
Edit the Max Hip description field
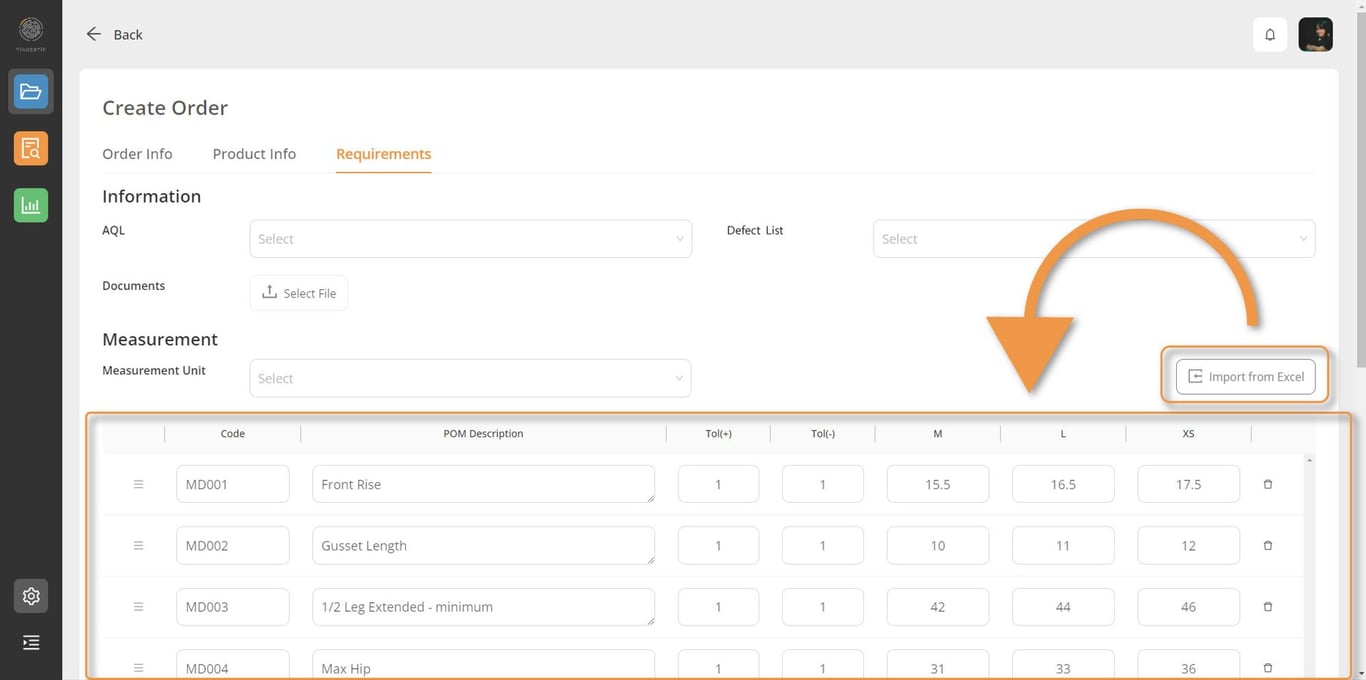point(483,665)
